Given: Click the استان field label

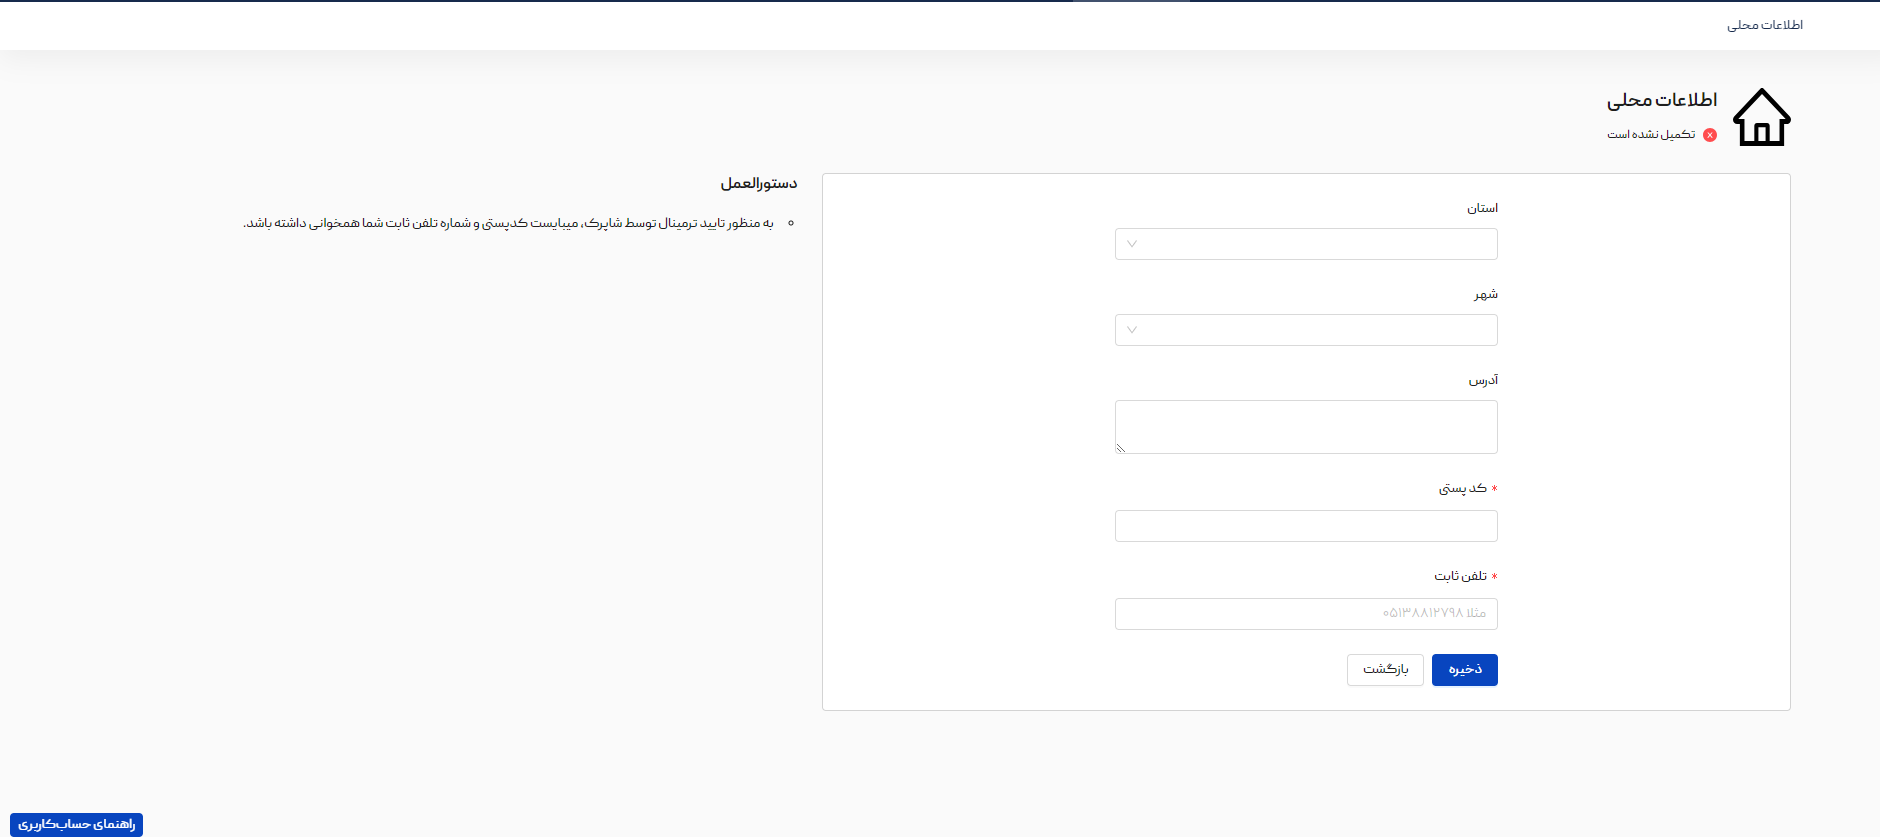Looking at the screenshot, I should [1482, 208].
